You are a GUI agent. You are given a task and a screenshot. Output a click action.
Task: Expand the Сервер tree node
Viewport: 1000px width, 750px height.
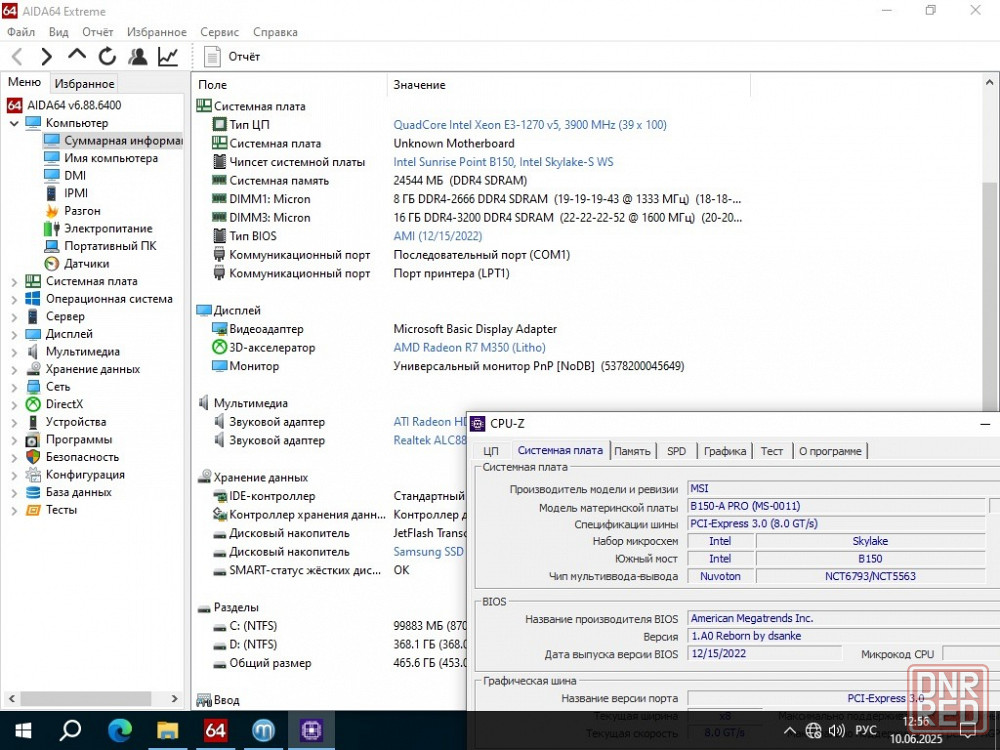tap(14, 316)
